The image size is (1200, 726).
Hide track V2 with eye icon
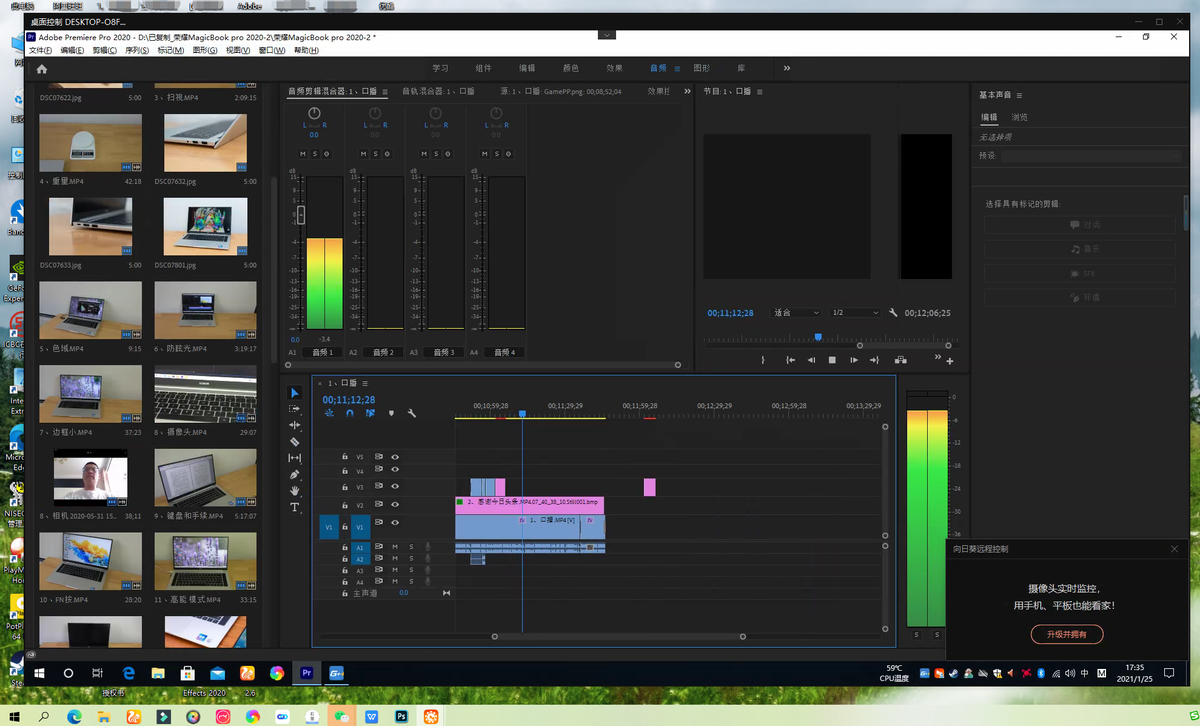click(x=395, y=505)
